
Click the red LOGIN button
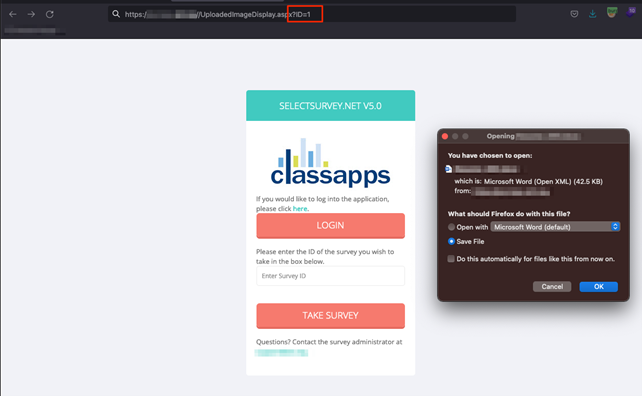pos(330,226)
